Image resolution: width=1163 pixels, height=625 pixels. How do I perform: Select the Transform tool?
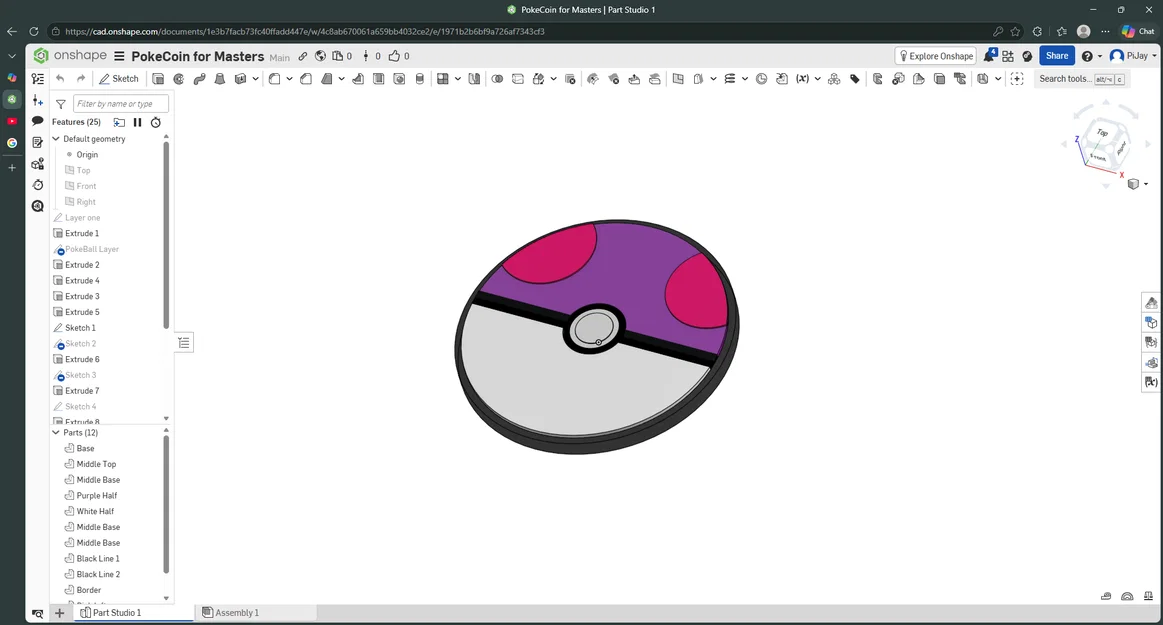point(538,79)
